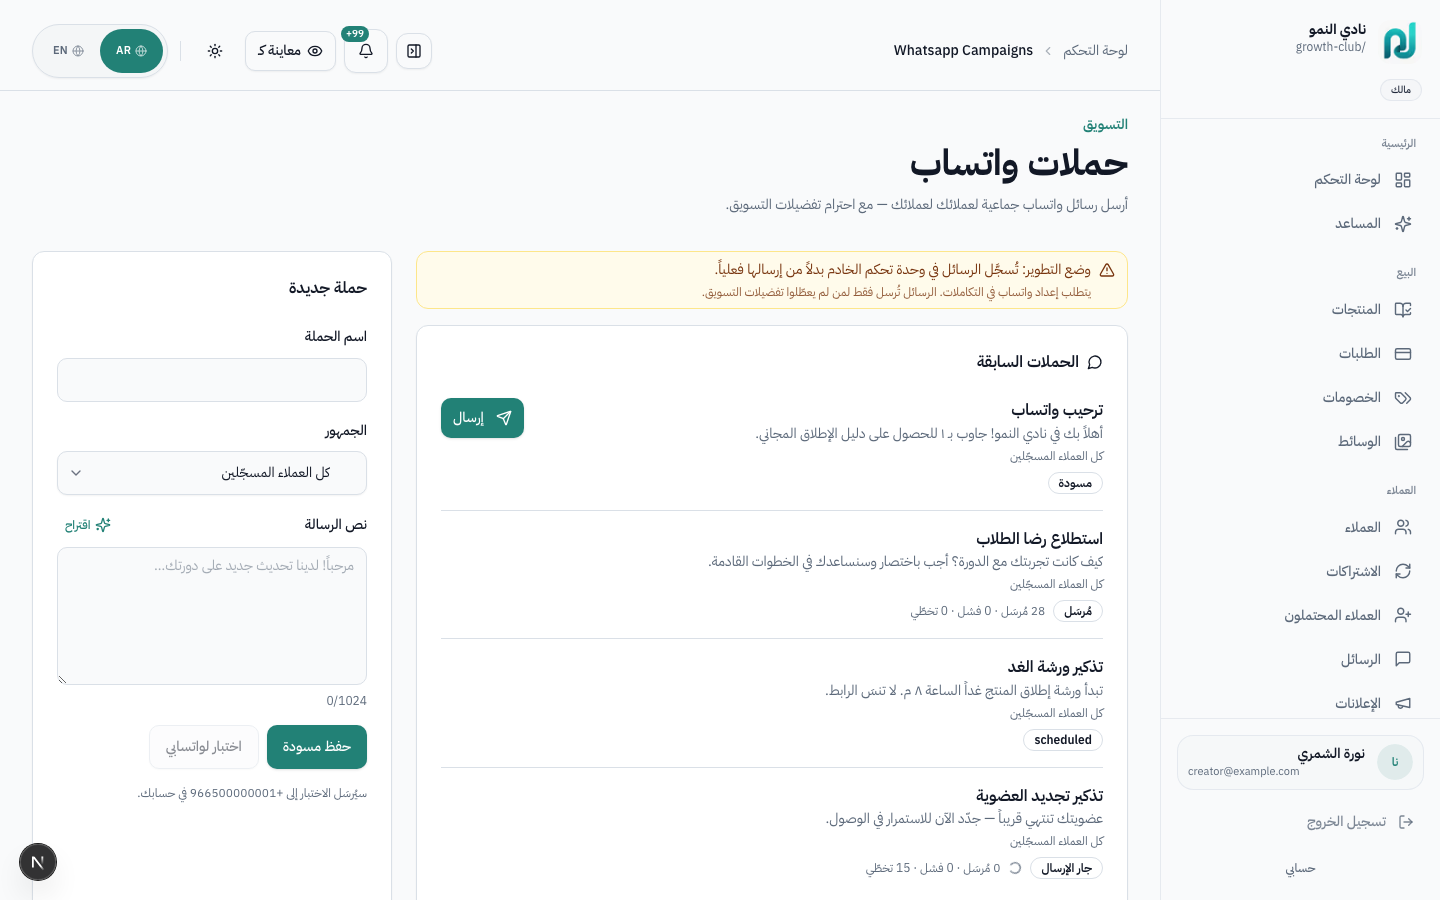Click تذكير تجديد العضوية campaign title

coord(1039,796)
